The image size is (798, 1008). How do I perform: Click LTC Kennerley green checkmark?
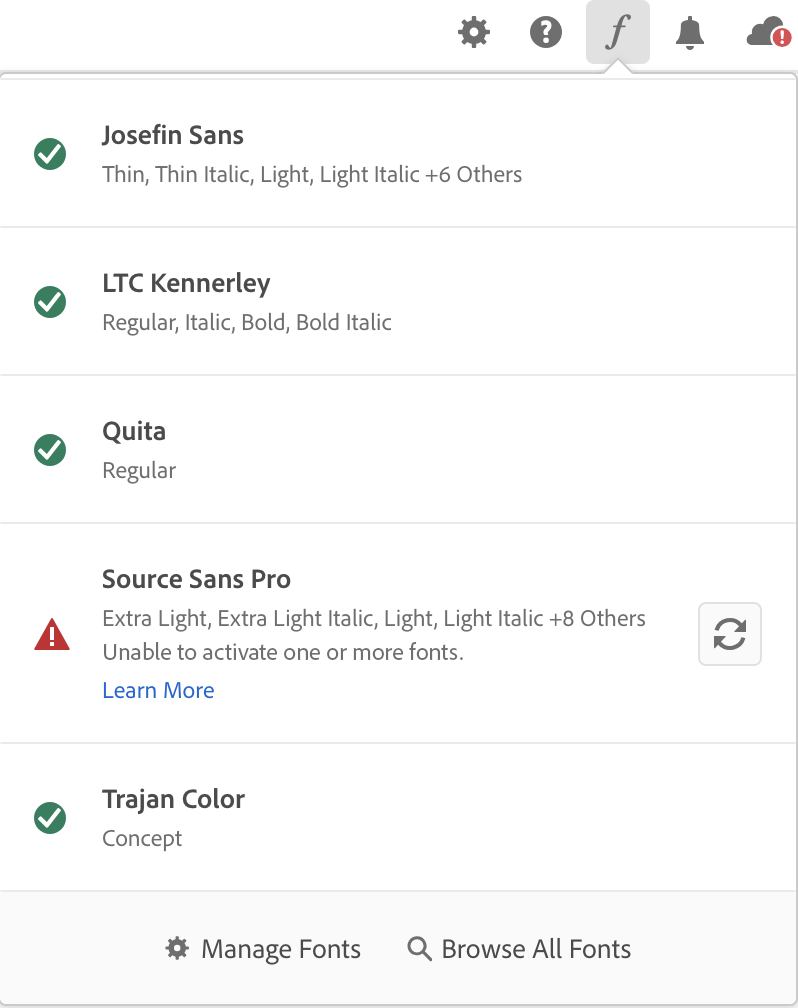point(50,301)
